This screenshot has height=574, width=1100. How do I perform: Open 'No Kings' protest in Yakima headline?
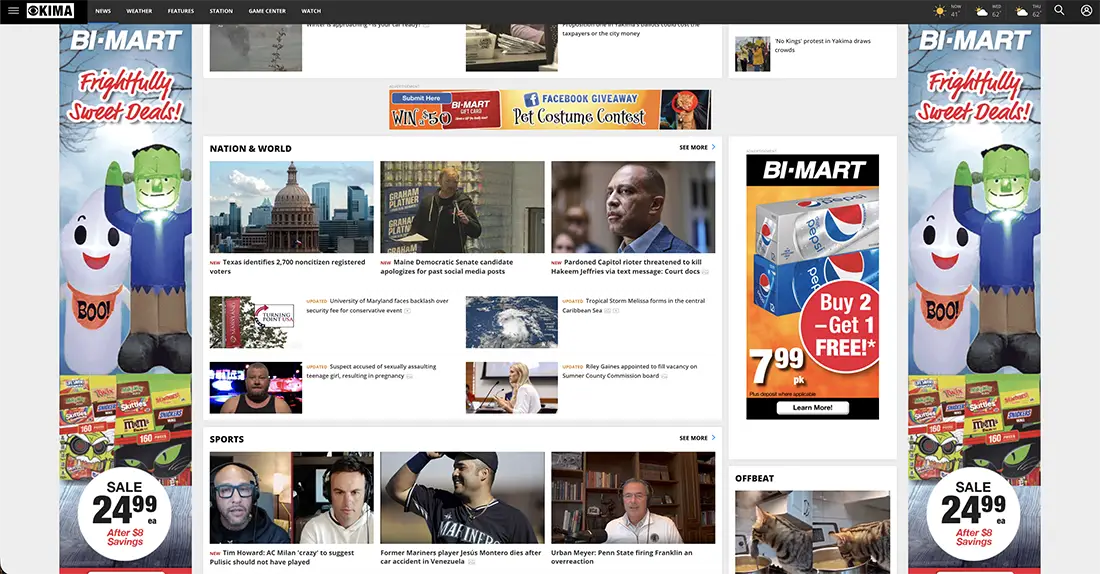(x=823, y=46)
